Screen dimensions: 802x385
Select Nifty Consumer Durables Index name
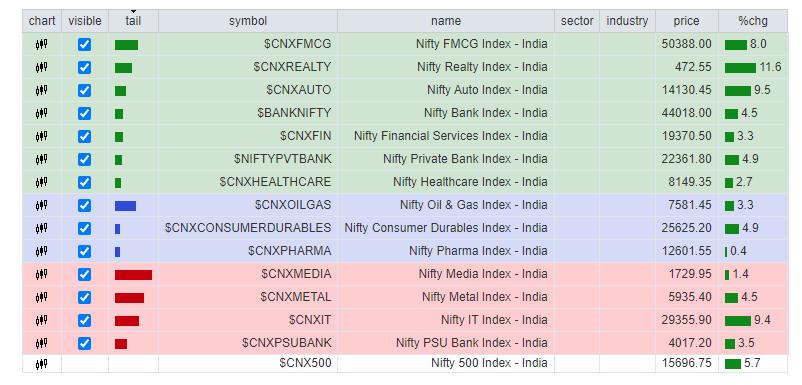click(x=446, y=228)
